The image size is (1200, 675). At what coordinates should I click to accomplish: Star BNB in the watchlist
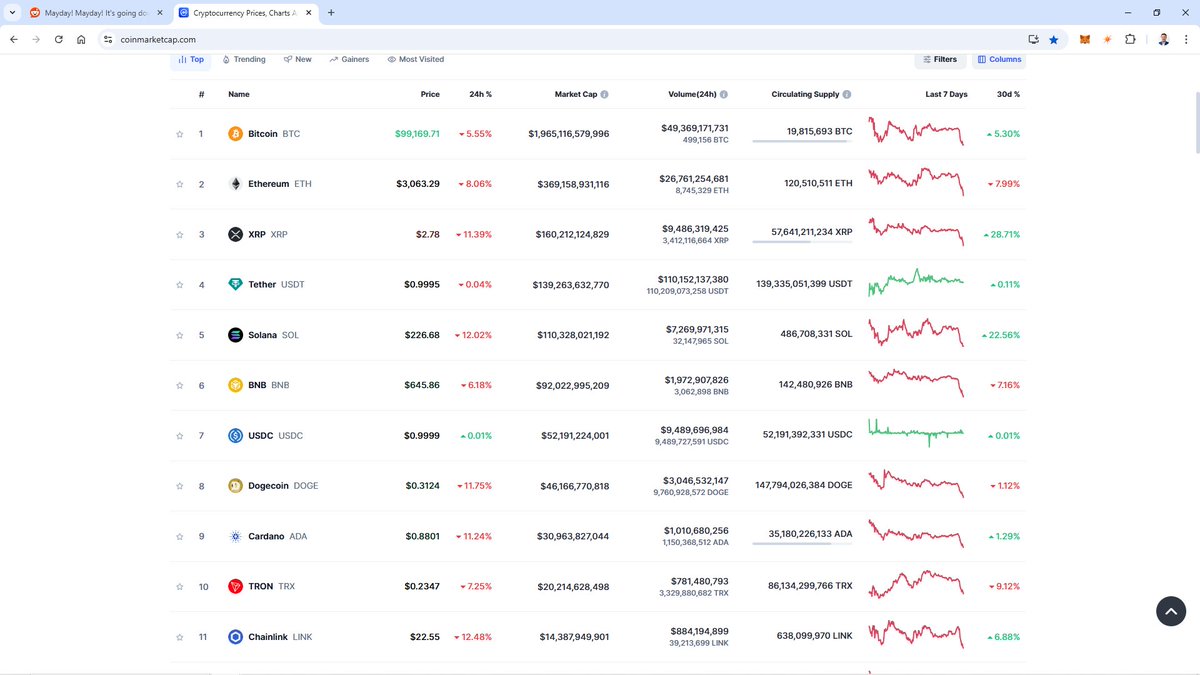(180, 385)
